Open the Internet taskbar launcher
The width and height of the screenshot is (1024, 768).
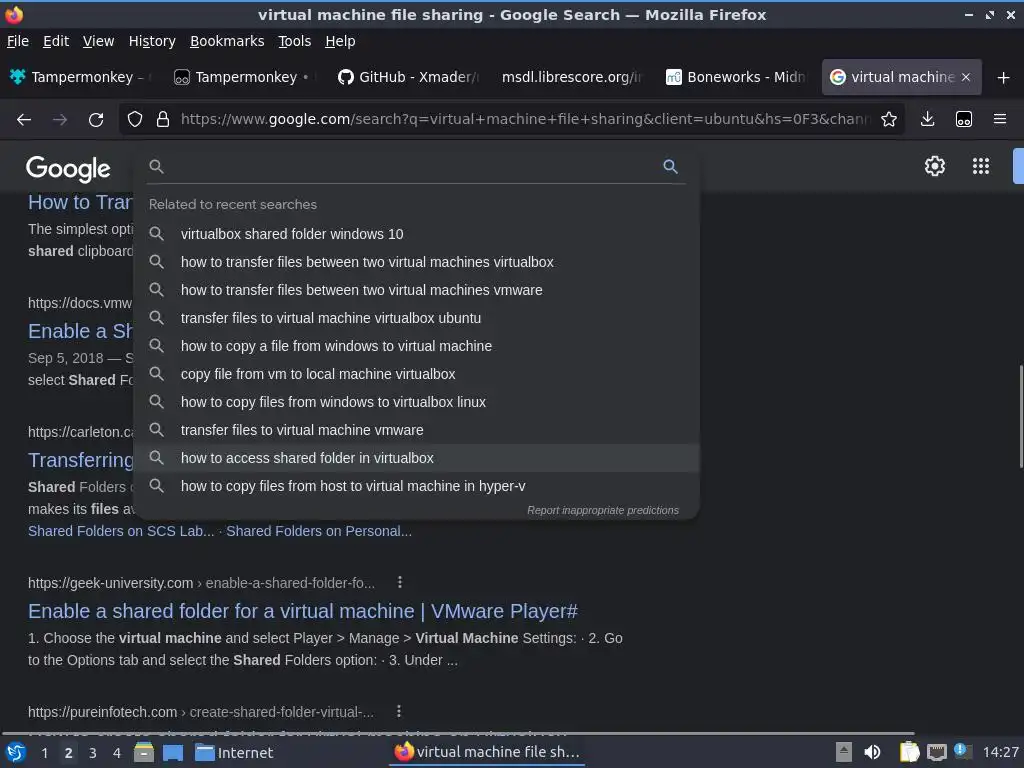(234, 752)
